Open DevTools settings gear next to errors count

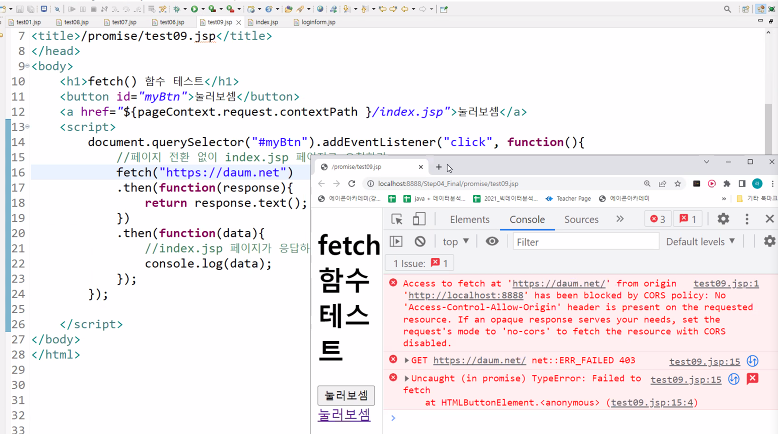(723, 219)
